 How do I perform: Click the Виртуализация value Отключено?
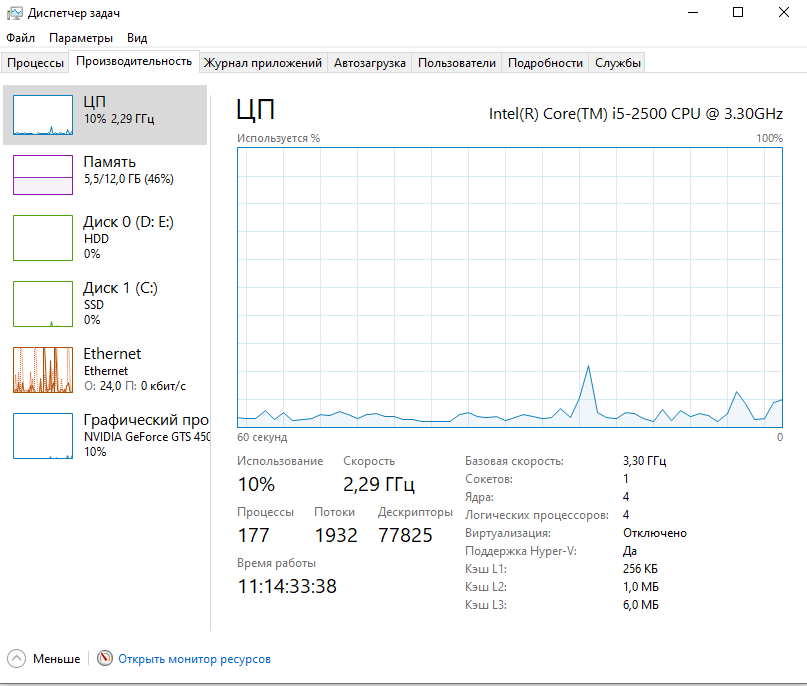click(655, 533)
